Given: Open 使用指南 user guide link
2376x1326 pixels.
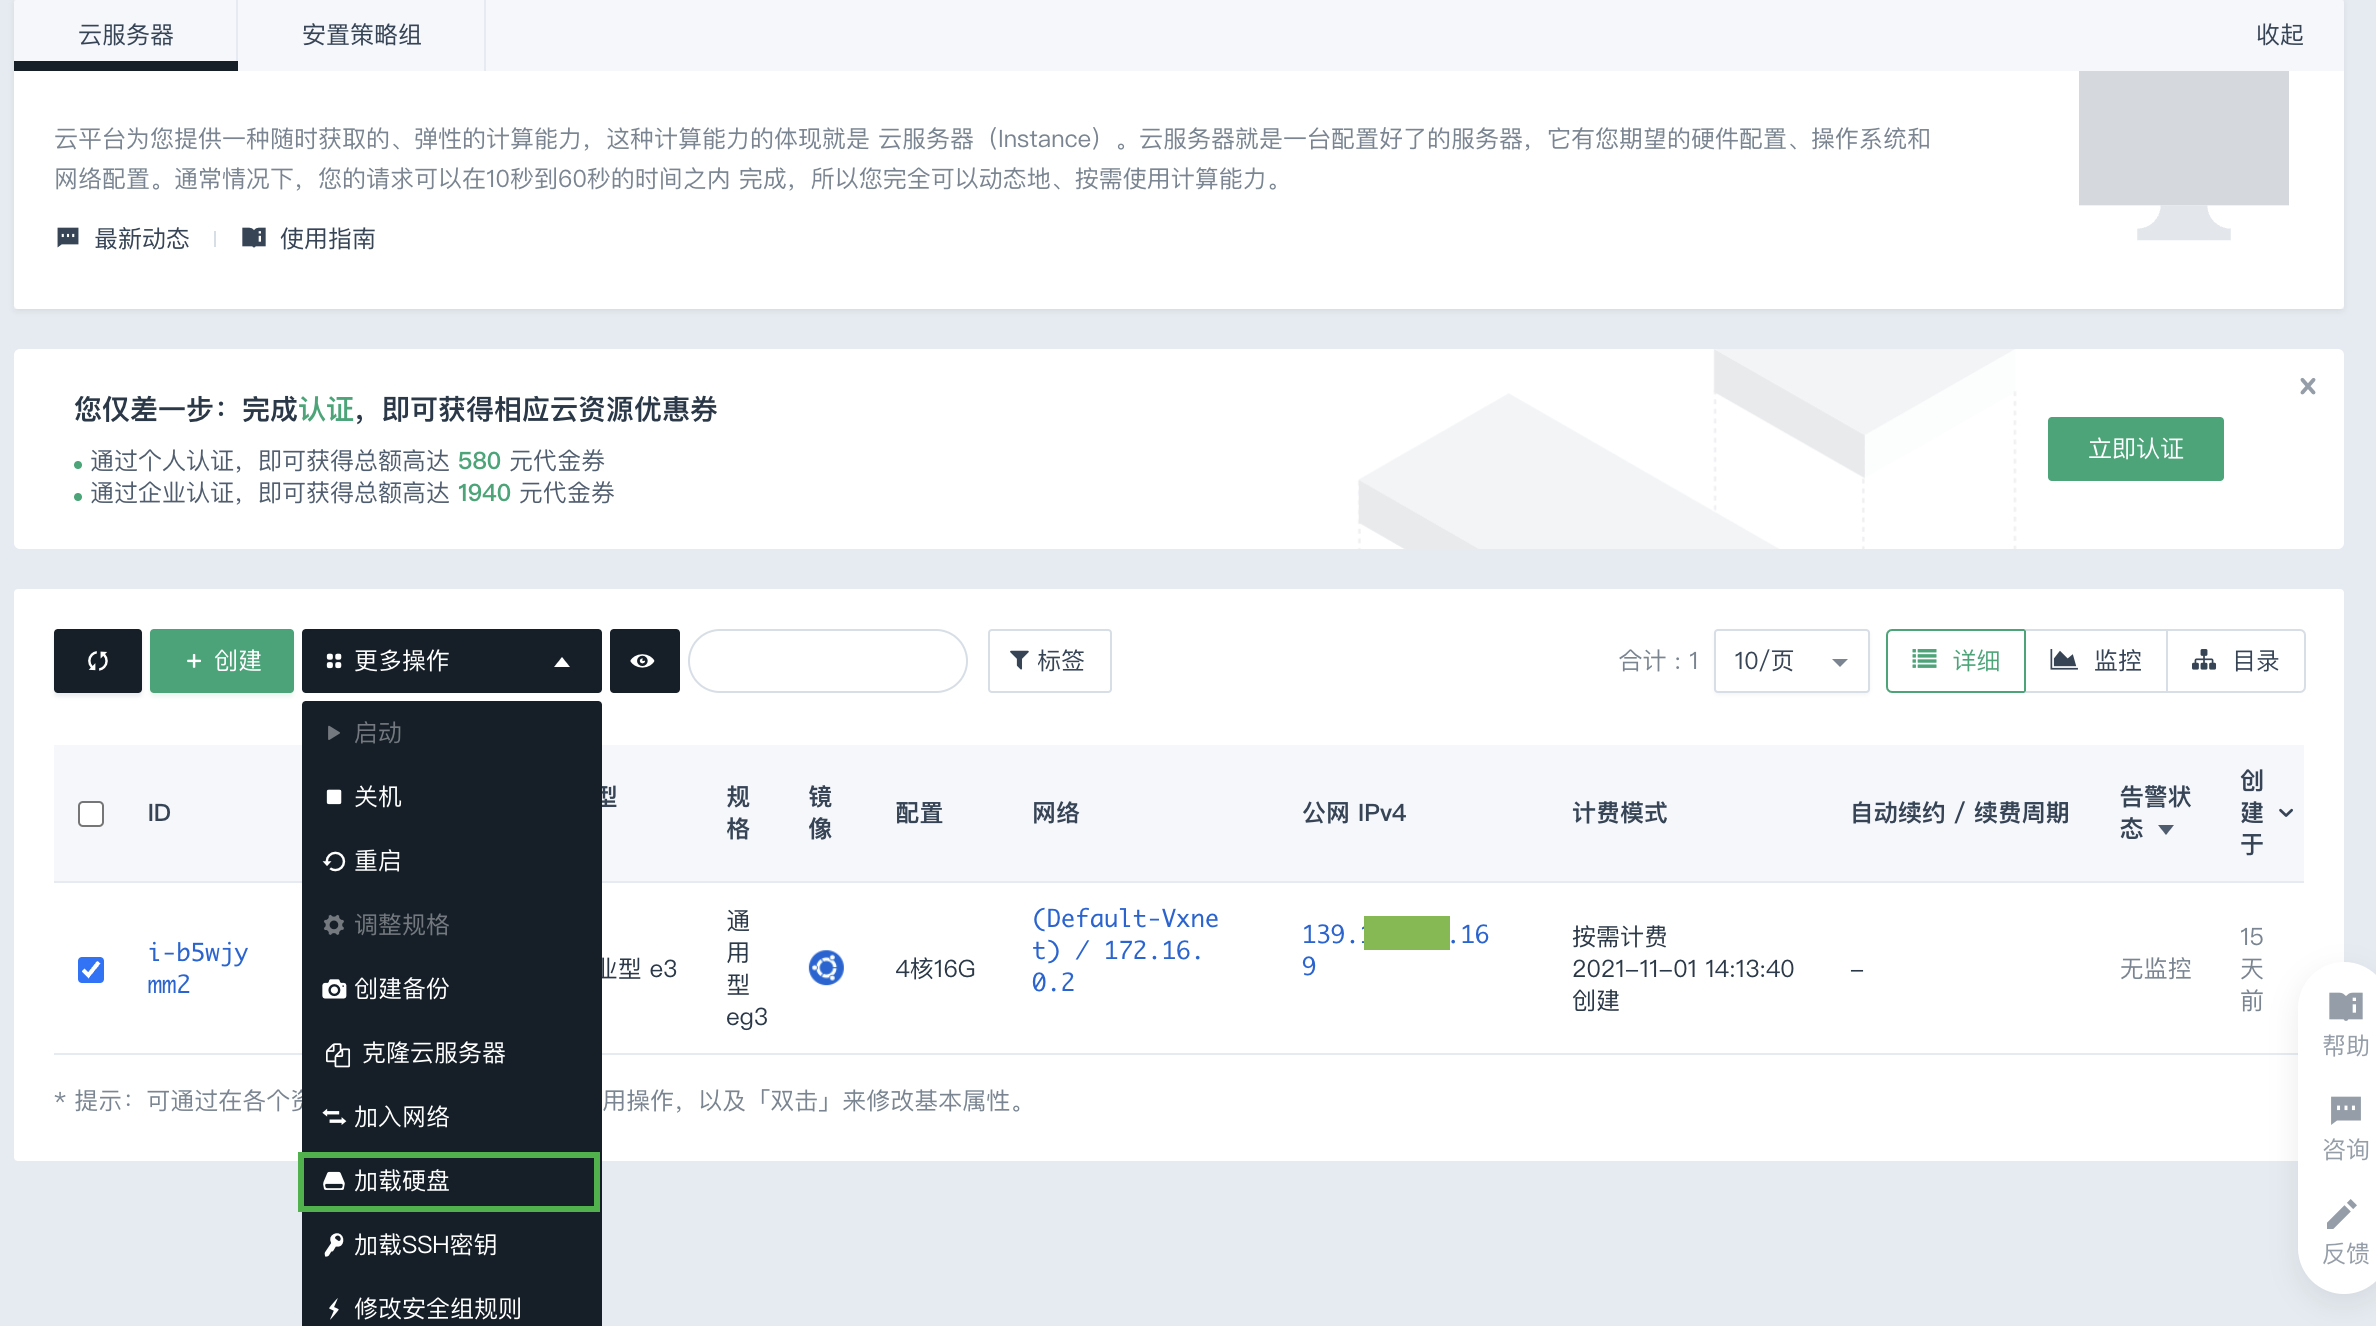Looking at the screenshot, I should click(309, 238).
